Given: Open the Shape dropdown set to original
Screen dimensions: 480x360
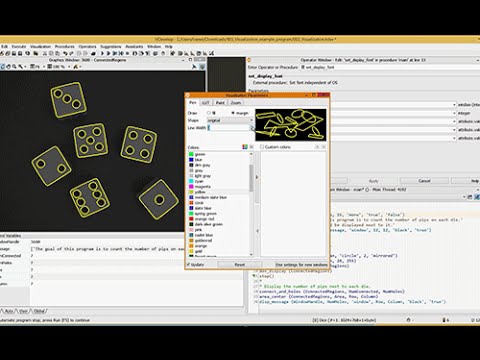Looking at the screenshot, I should pos(230,120).
